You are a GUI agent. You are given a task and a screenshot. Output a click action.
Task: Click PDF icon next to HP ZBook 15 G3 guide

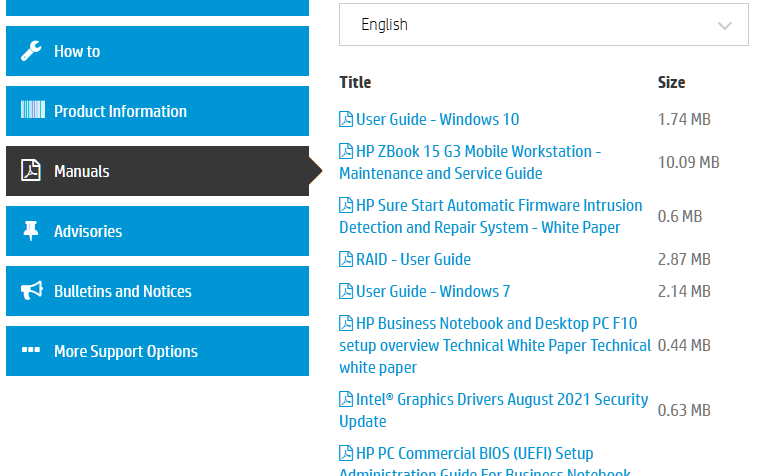coord(346,151)
